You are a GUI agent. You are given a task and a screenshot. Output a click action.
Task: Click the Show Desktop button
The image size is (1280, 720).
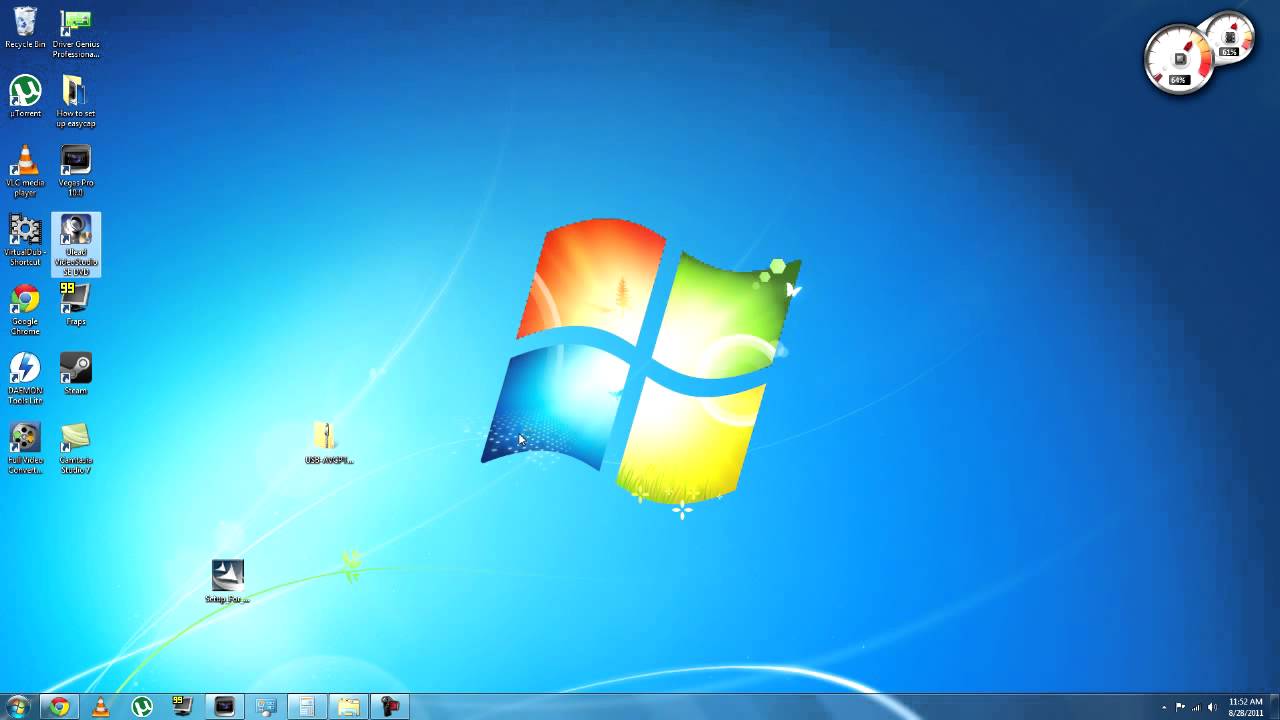tap(1274, 707)
